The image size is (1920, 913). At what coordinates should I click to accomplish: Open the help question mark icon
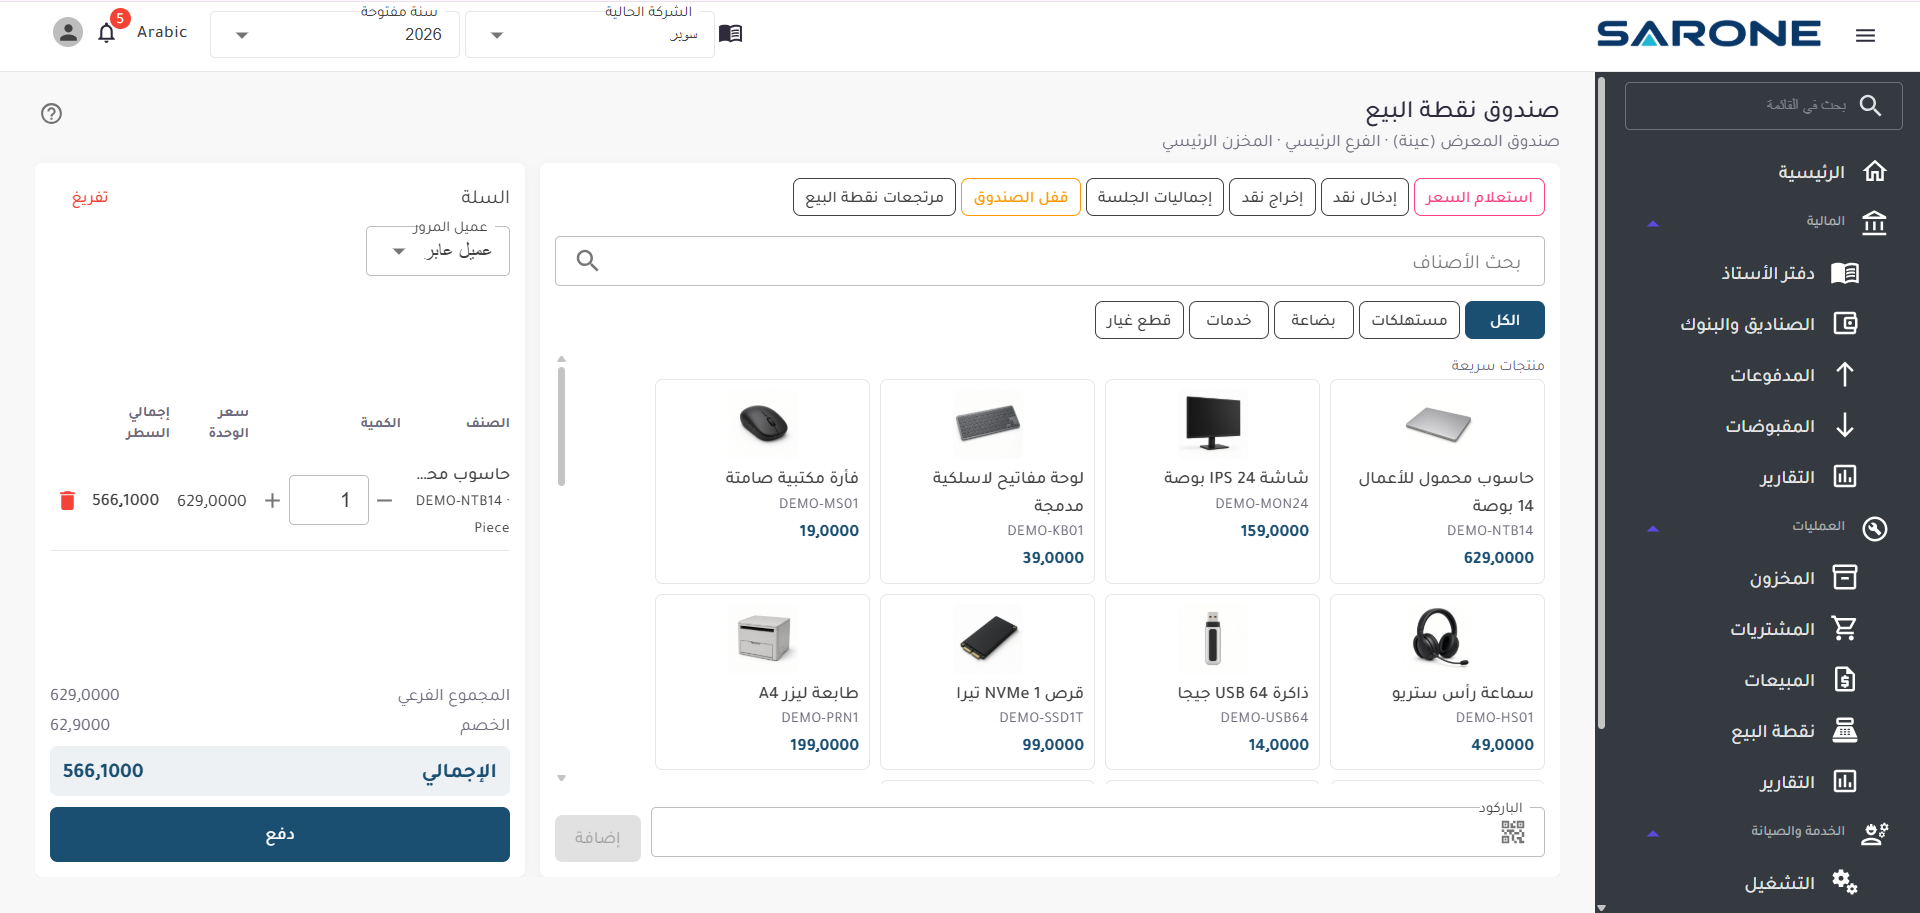point(52,113)
